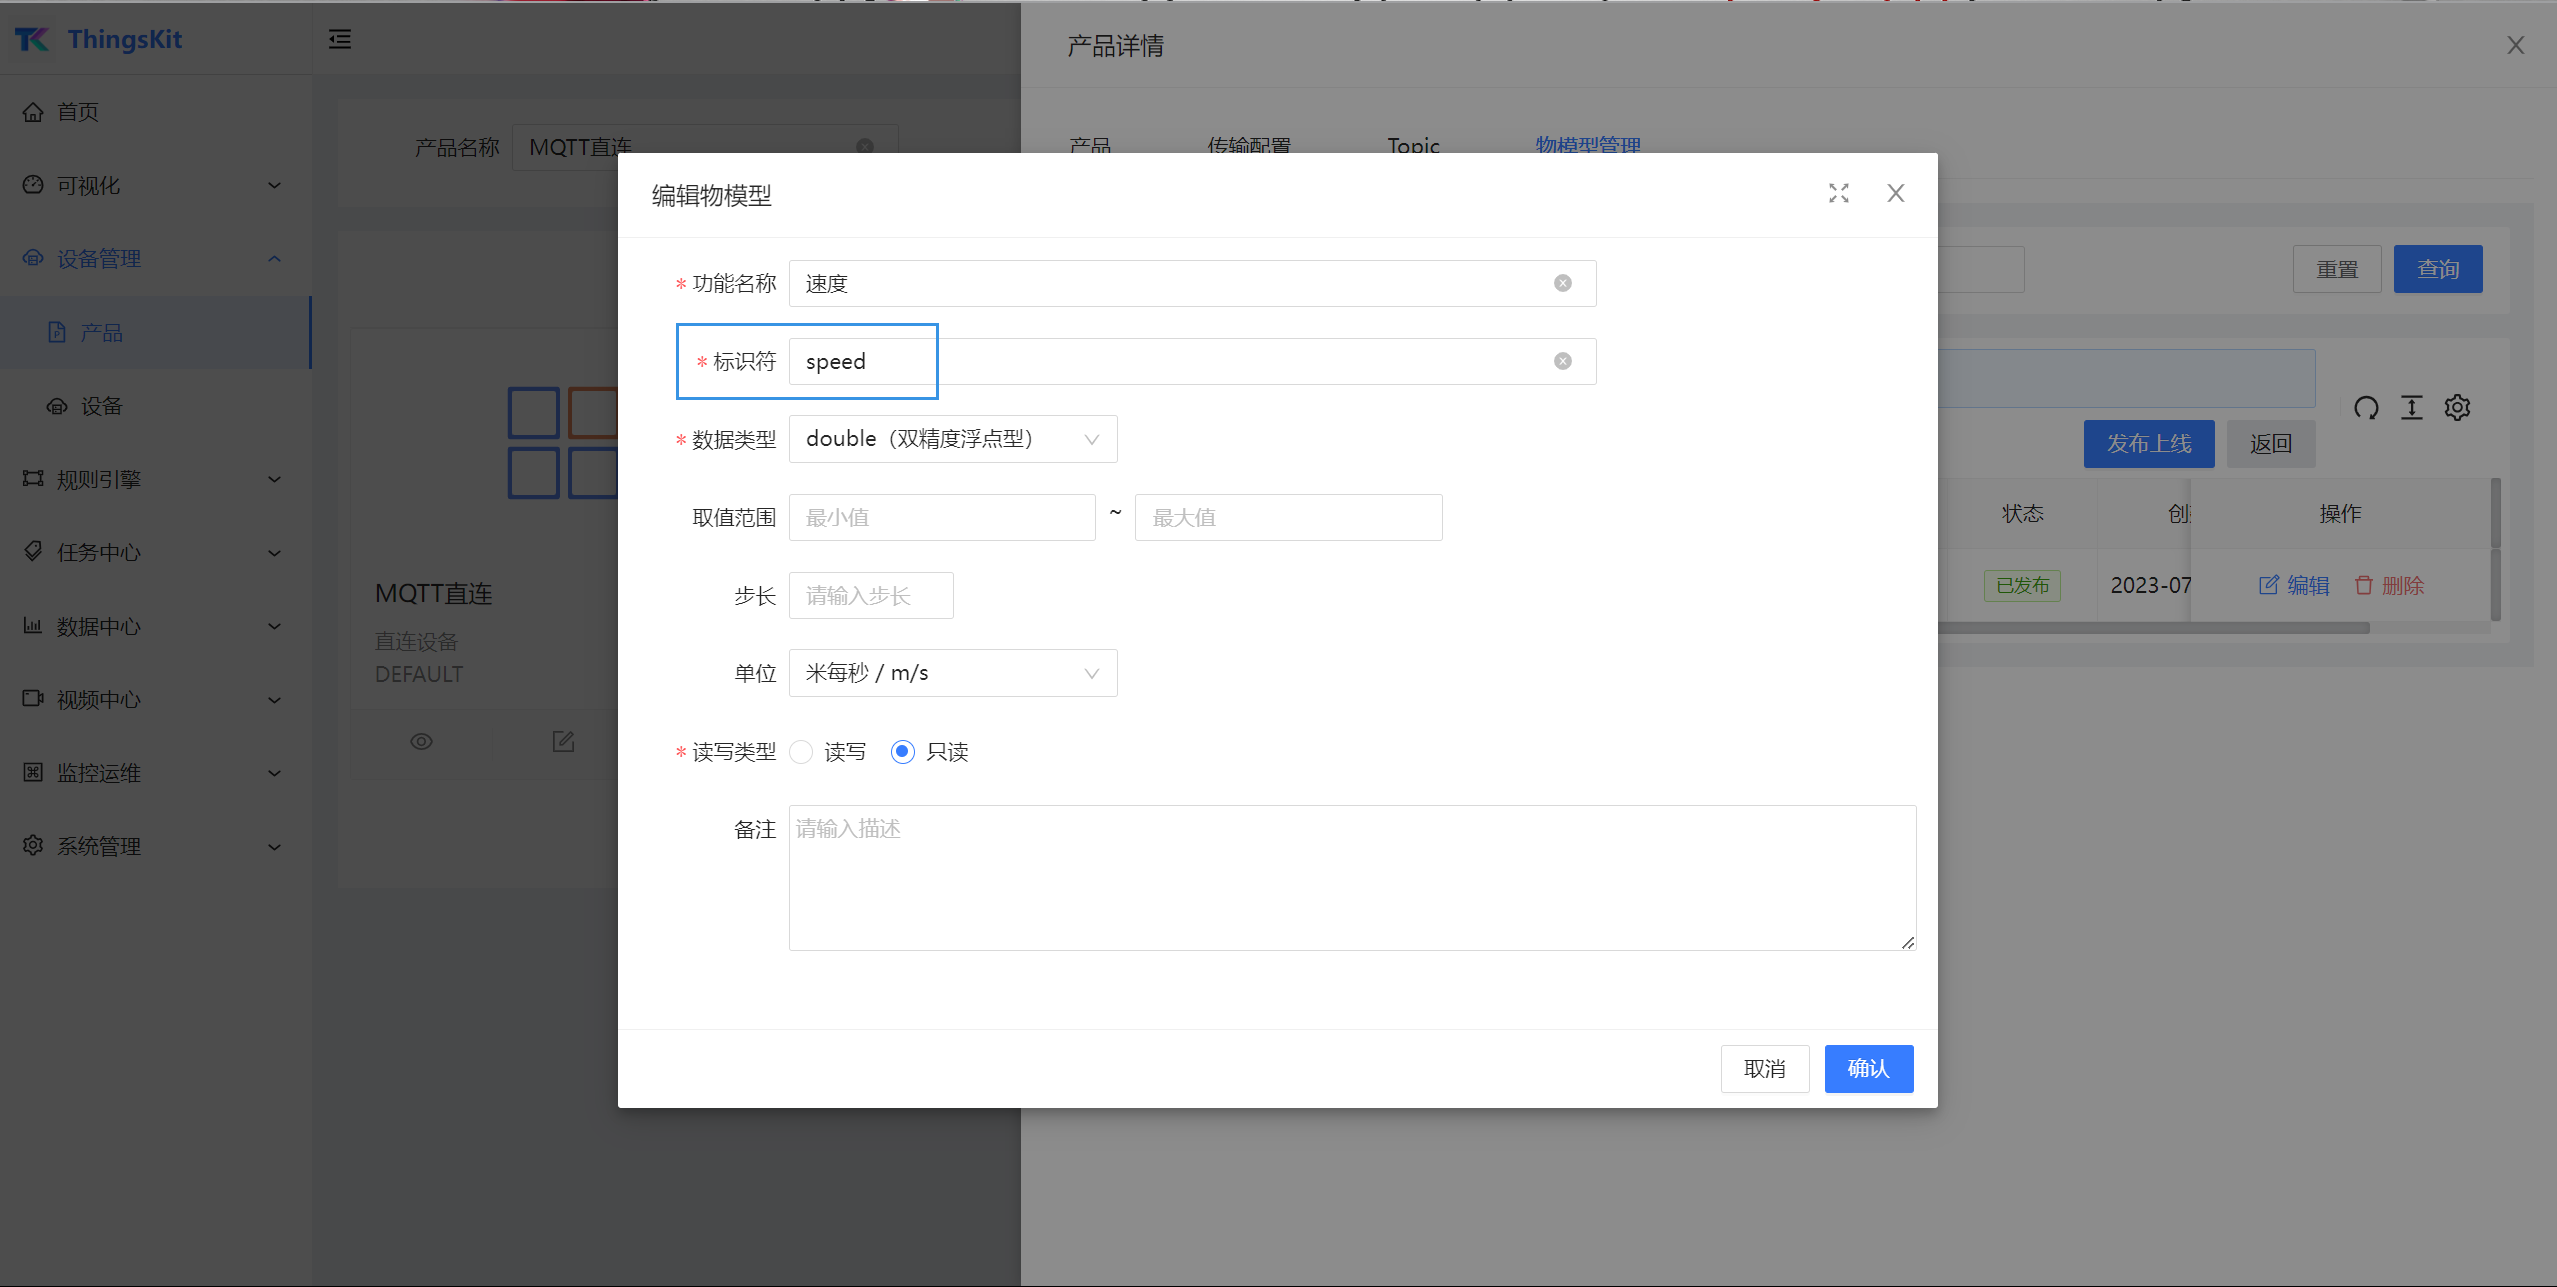This screenshot has height=1287, width=2557.
Task: Select the 只读 radio option
Action: tap(902, 752)
